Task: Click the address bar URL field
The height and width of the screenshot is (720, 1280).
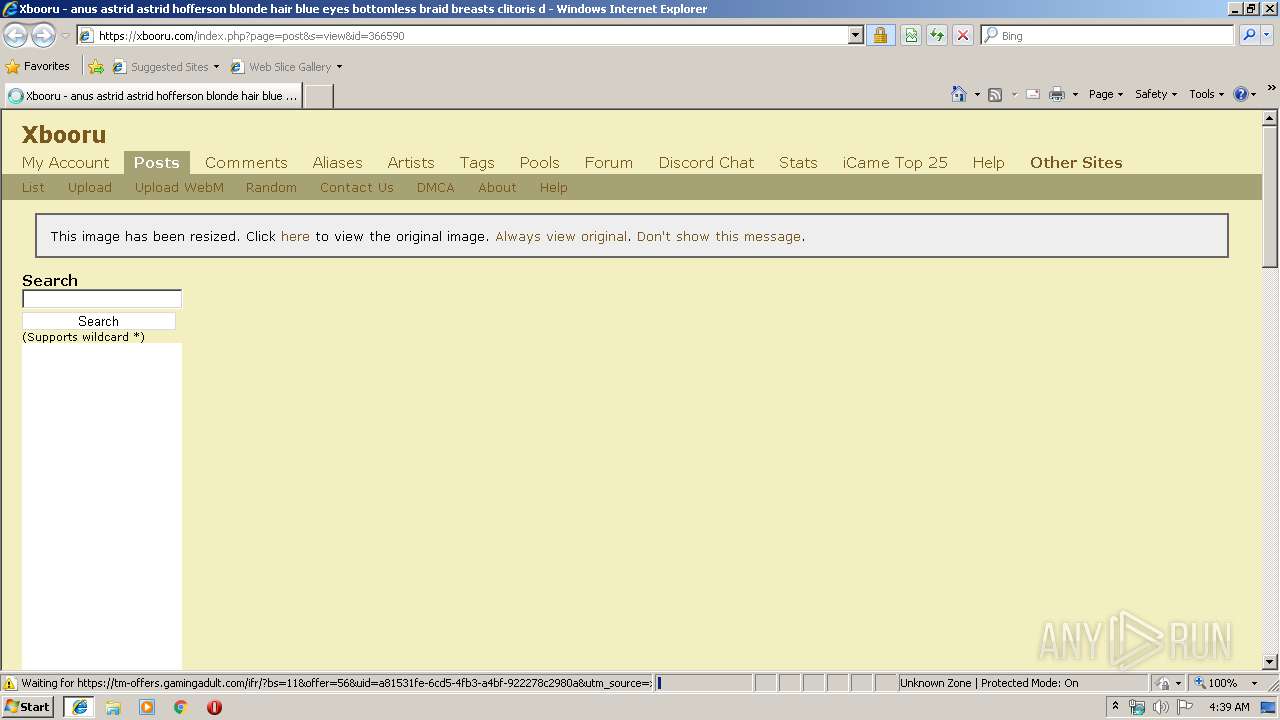Action: coord(462,36)
